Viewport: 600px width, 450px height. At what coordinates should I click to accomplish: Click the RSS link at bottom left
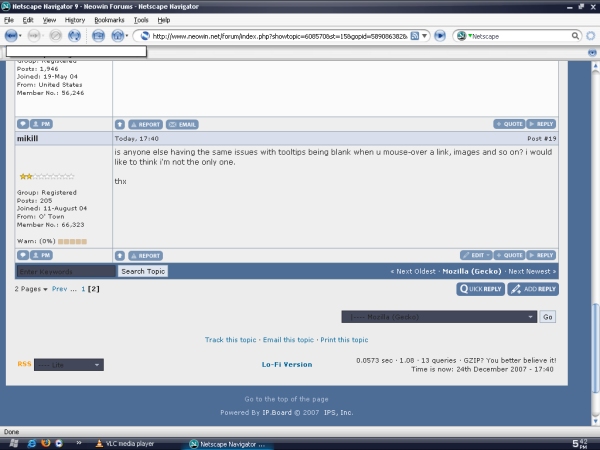pyautogui.click(x=24, y=364)
